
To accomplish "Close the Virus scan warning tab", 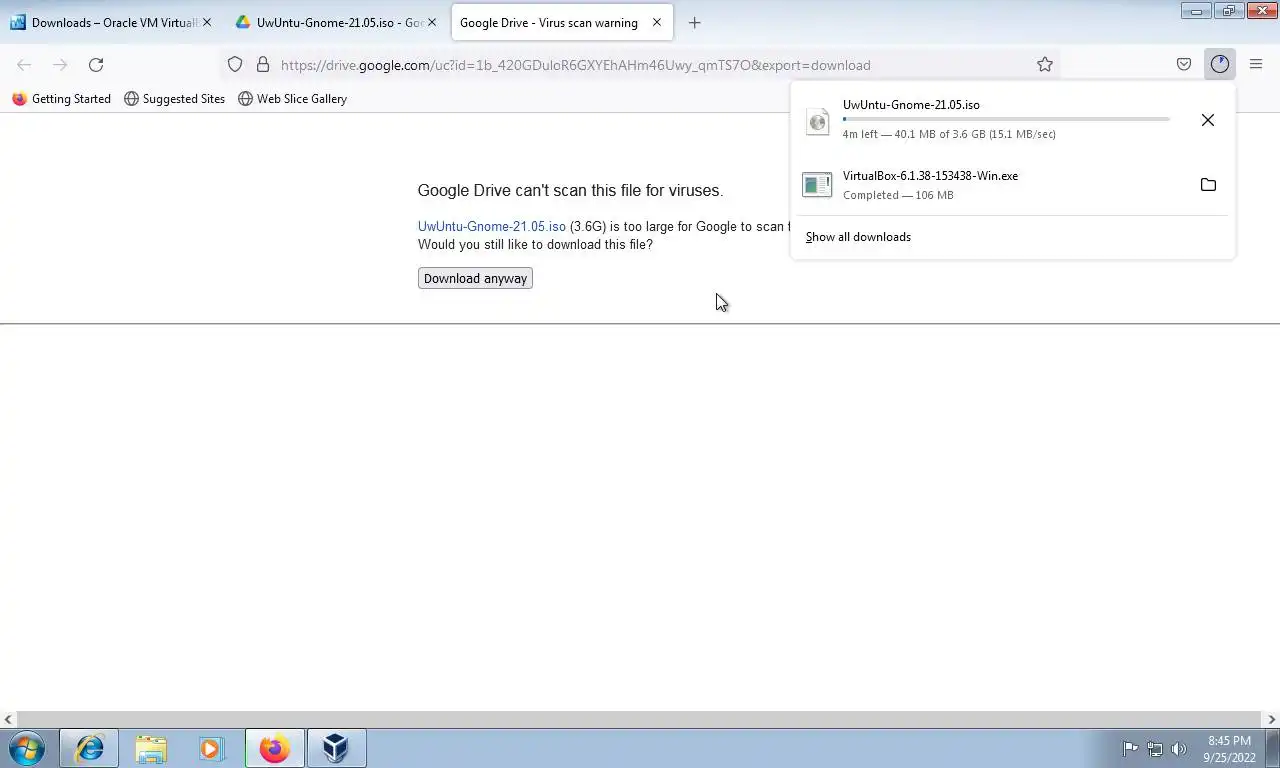I will pyautogui.click(x=657, y=22).
